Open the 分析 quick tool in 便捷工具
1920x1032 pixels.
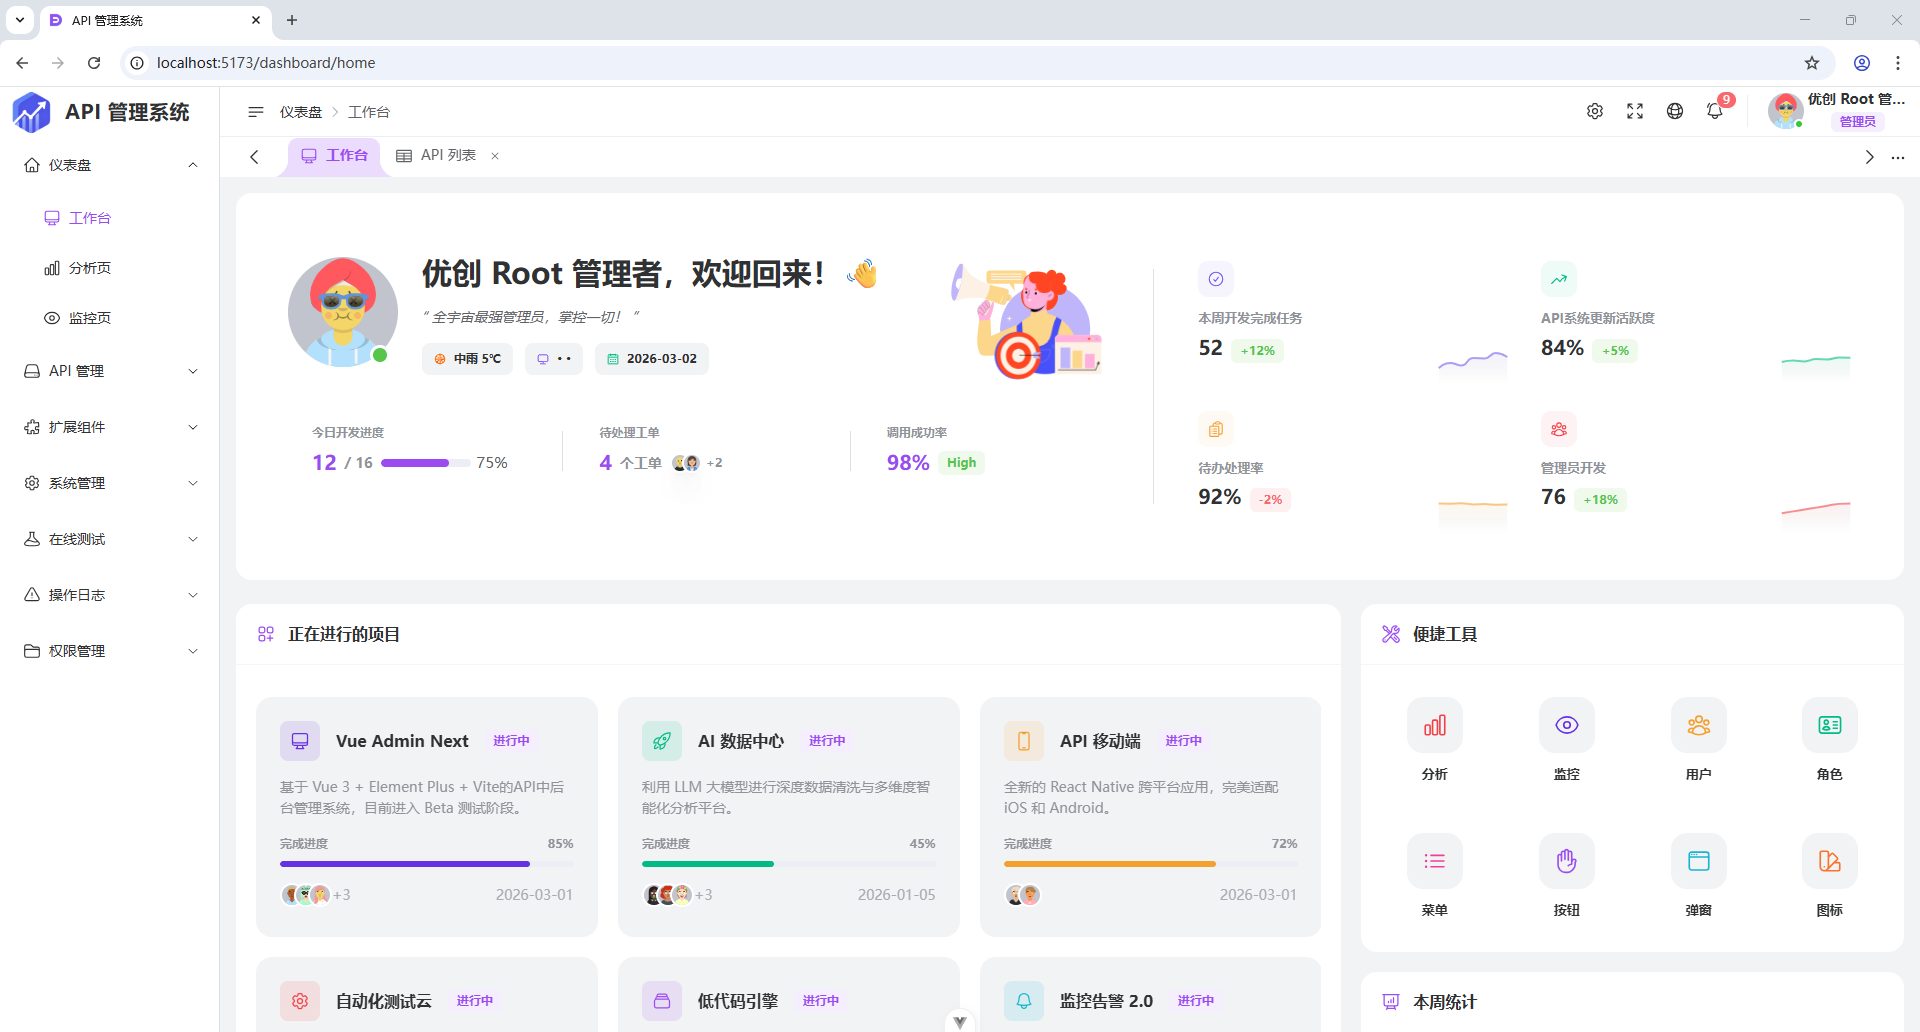1434,725
